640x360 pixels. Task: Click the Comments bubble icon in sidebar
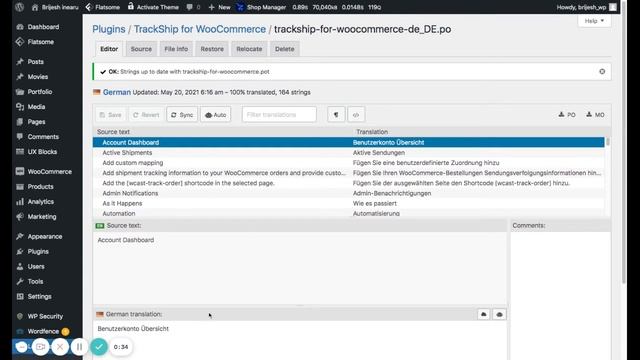[x=20, y=137]
